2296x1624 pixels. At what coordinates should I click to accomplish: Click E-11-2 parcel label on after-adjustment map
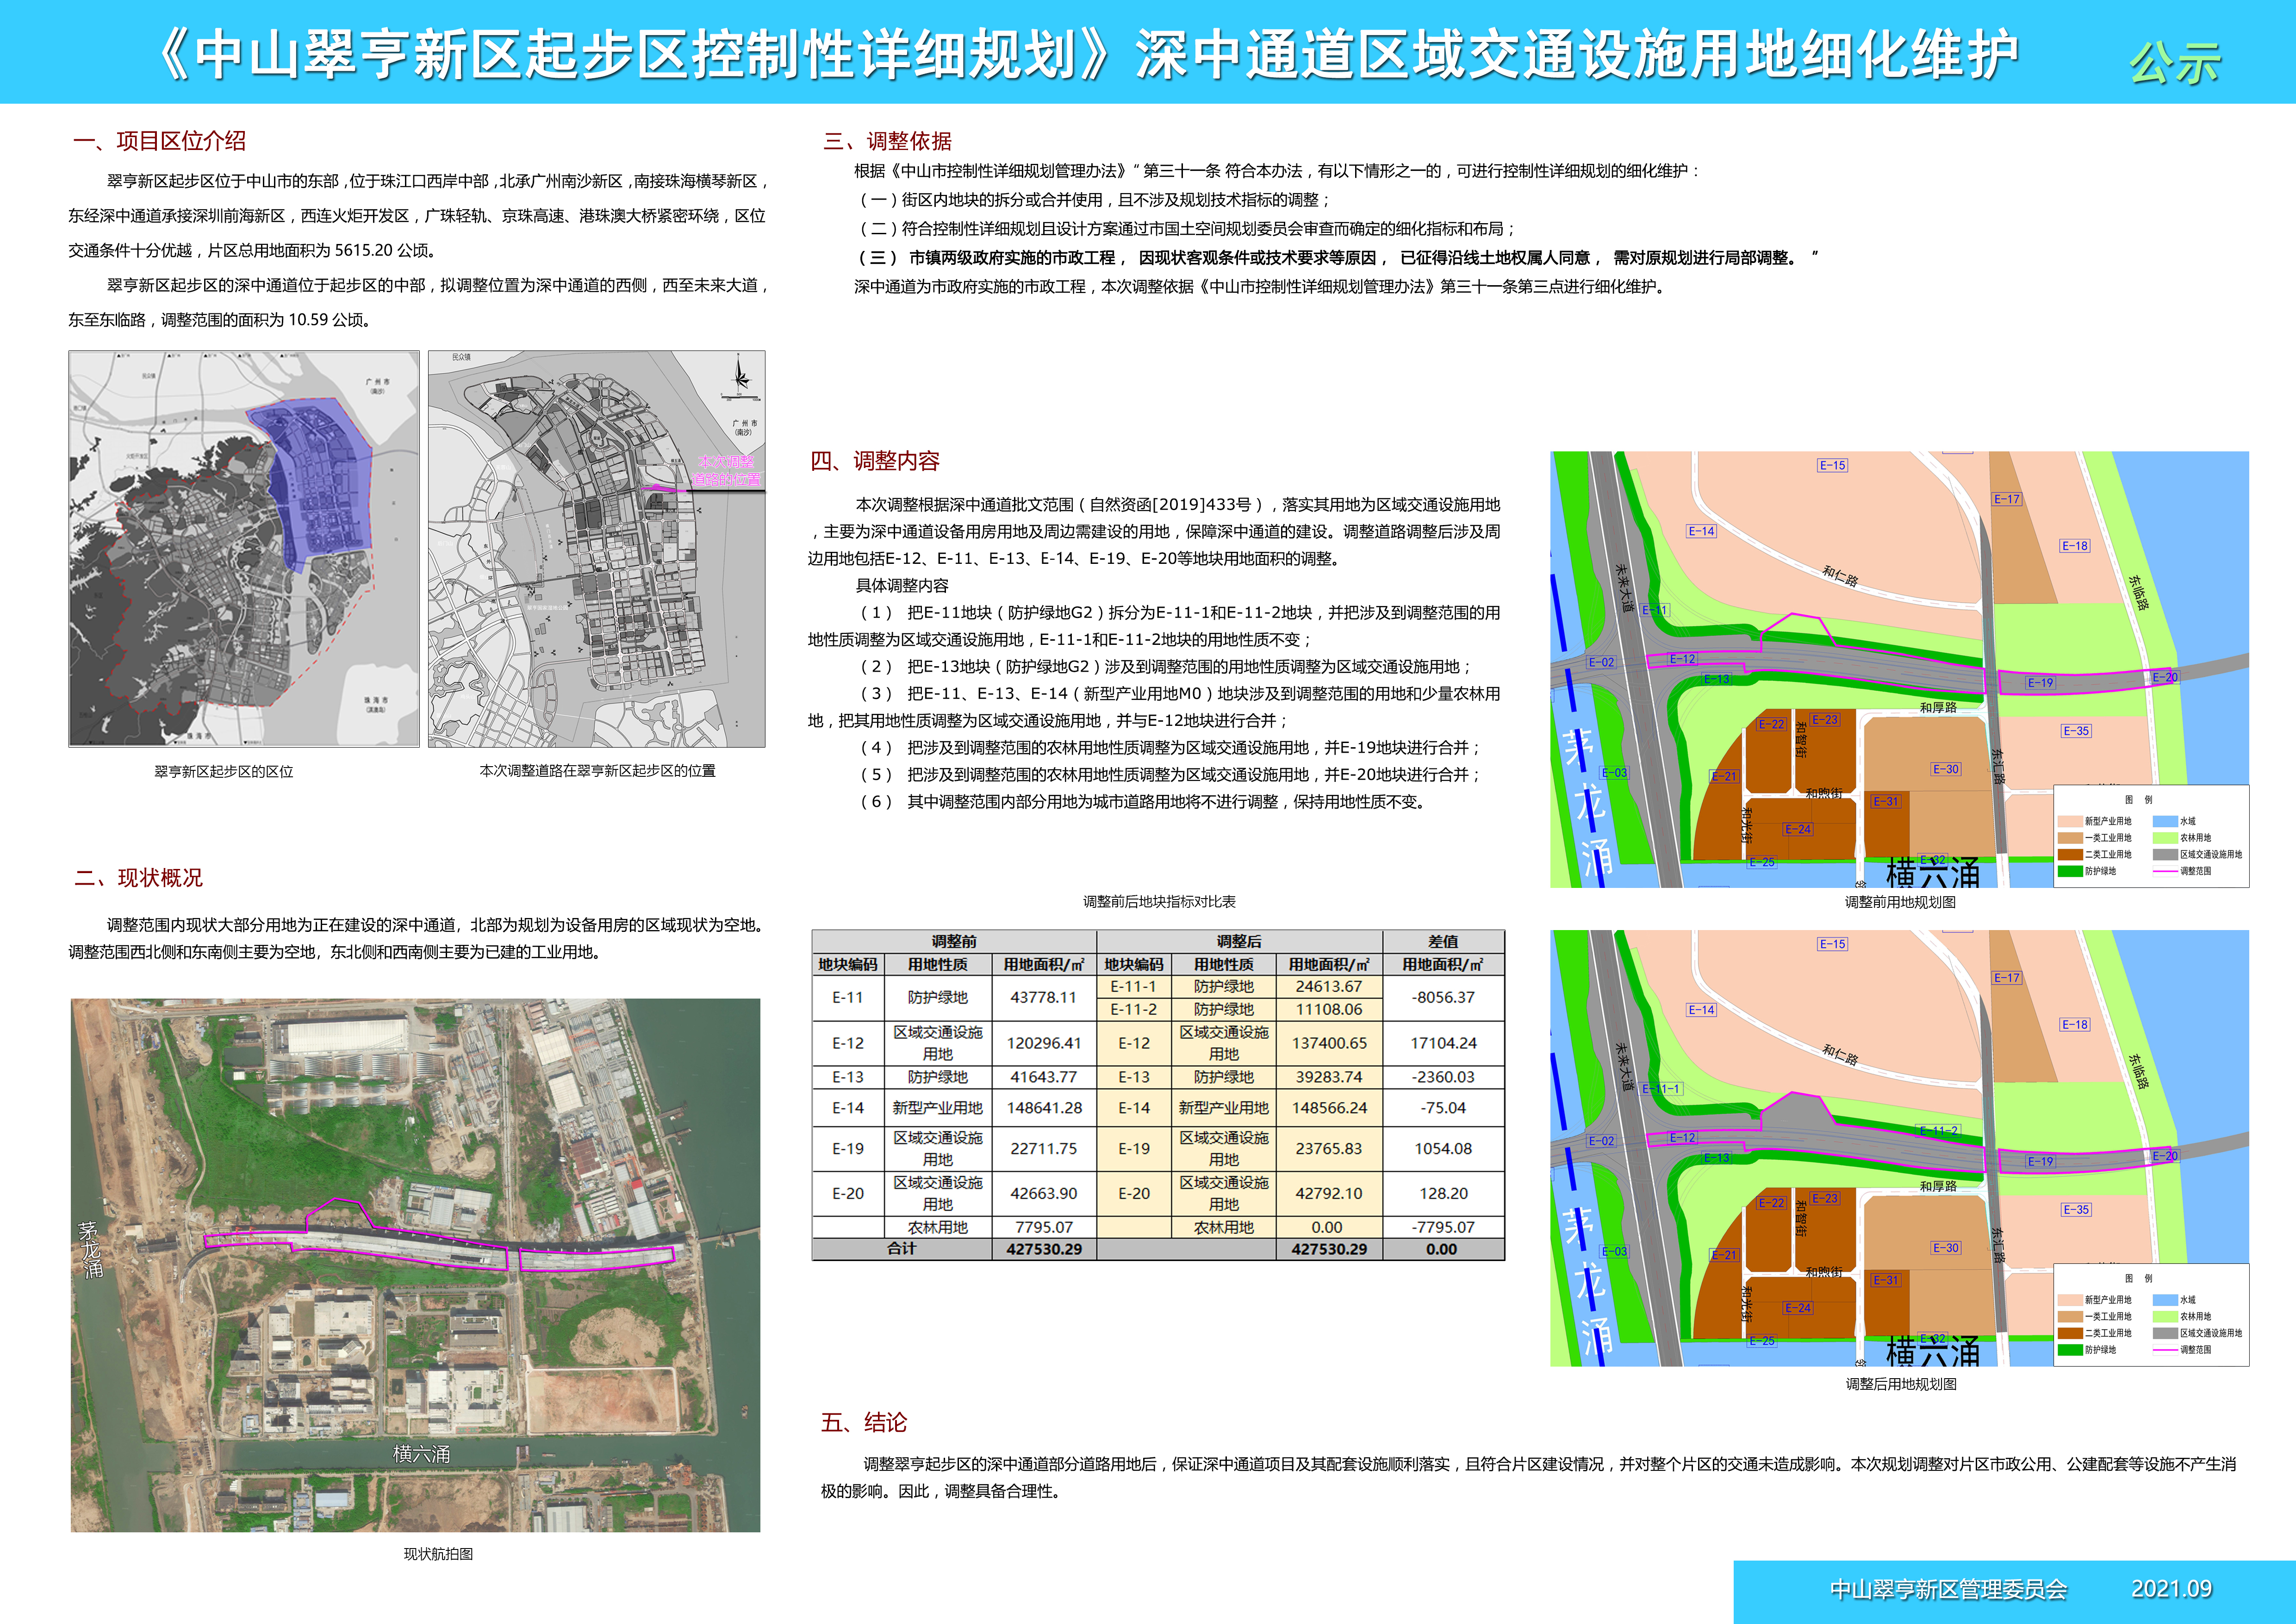pos(1938,1130)
